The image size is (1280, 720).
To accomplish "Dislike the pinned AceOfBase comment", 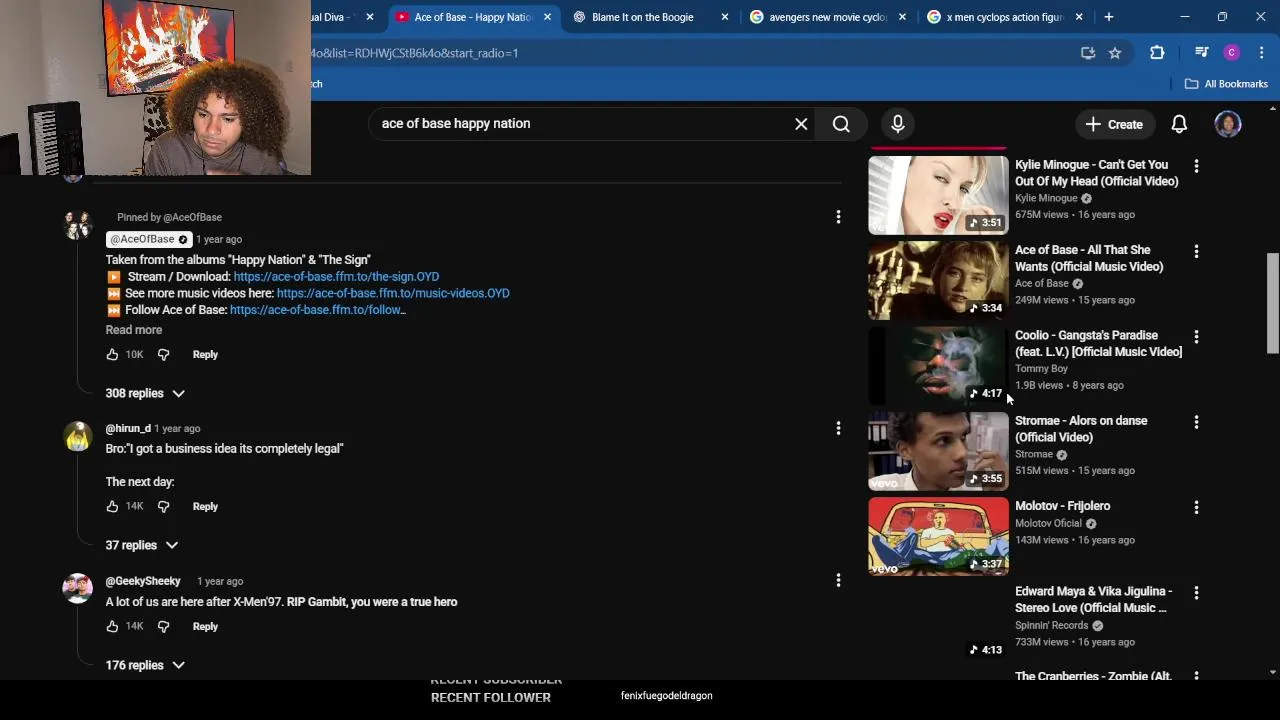I will [x=163, y=354].
